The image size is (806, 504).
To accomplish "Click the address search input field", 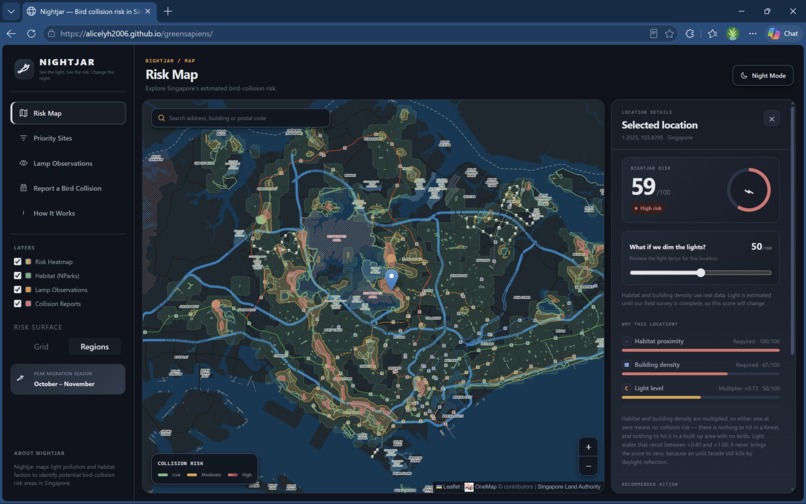I will (241, 118).
